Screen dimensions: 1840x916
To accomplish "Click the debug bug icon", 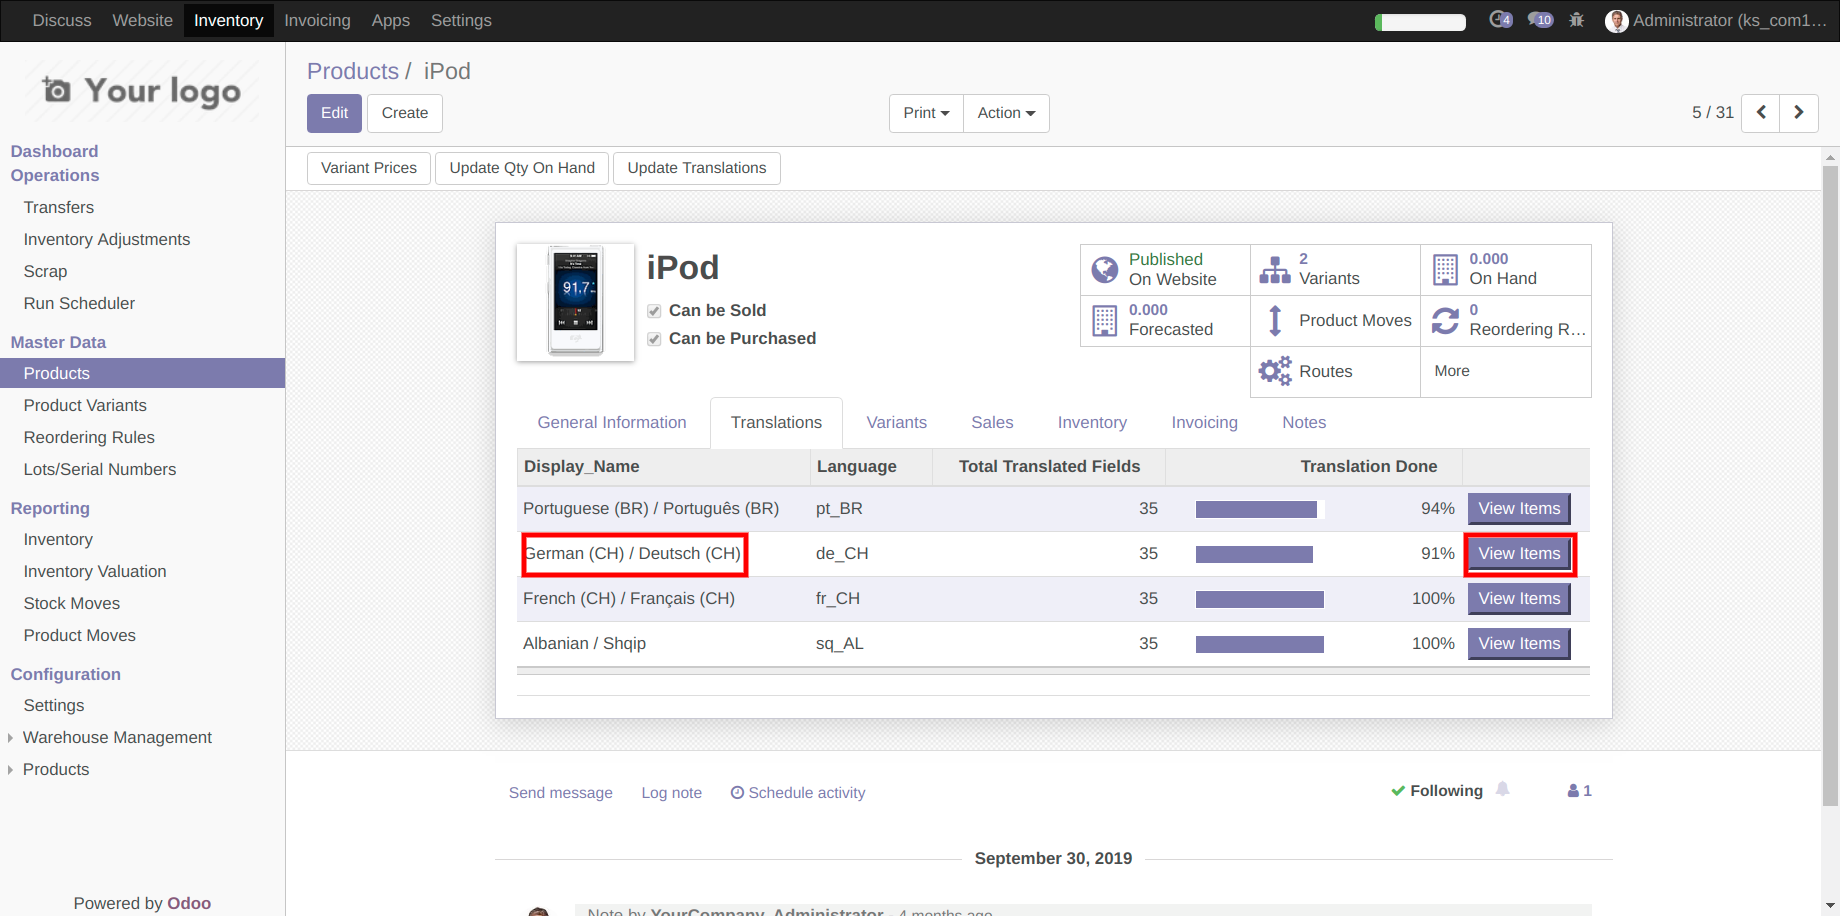I will tap(1577, 20).
